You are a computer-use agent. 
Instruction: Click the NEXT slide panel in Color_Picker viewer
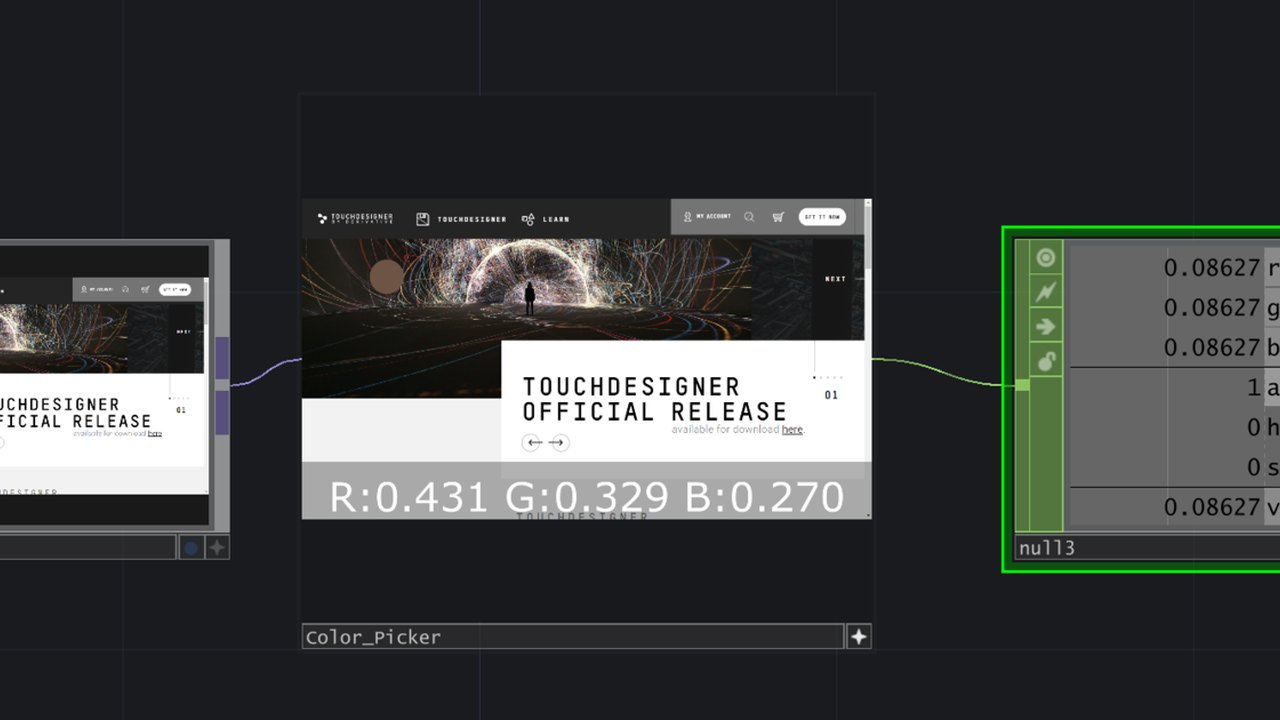(833, 288)
